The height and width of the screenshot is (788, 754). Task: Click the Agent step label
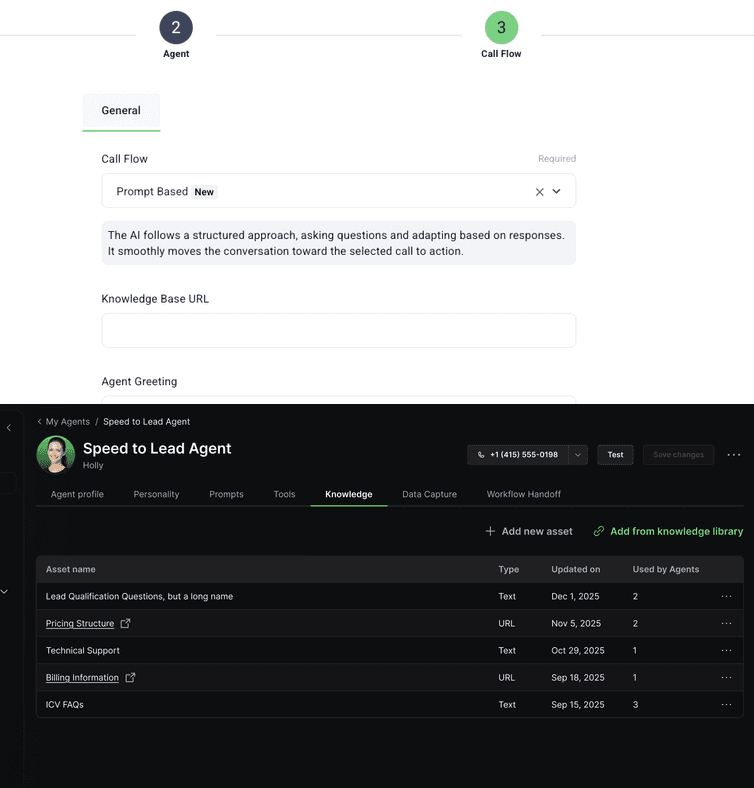176,54
